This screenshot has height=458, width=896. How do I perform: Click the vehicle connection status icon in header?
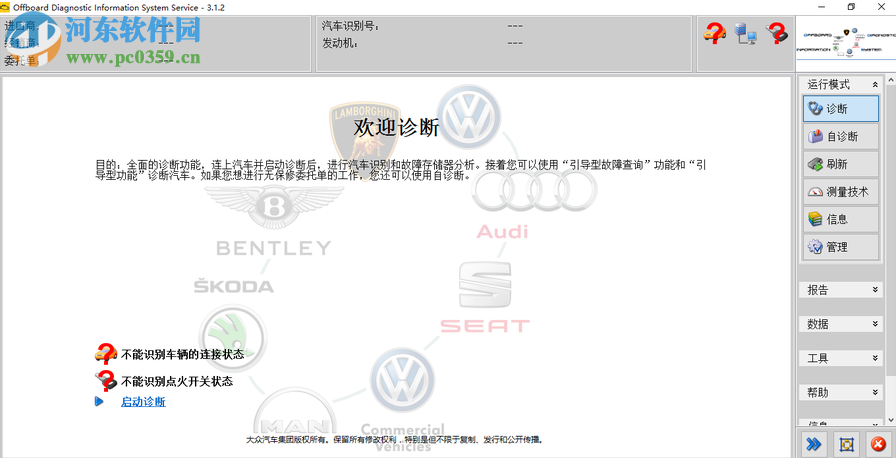[714, 34]
